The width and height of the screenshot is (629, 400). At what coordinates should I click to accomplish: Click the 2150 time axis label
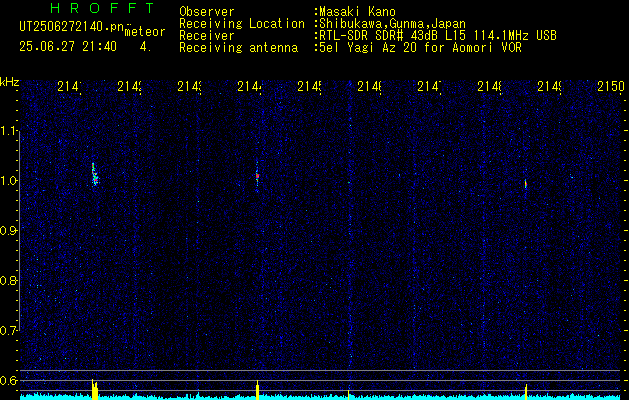tap(611, 86)
